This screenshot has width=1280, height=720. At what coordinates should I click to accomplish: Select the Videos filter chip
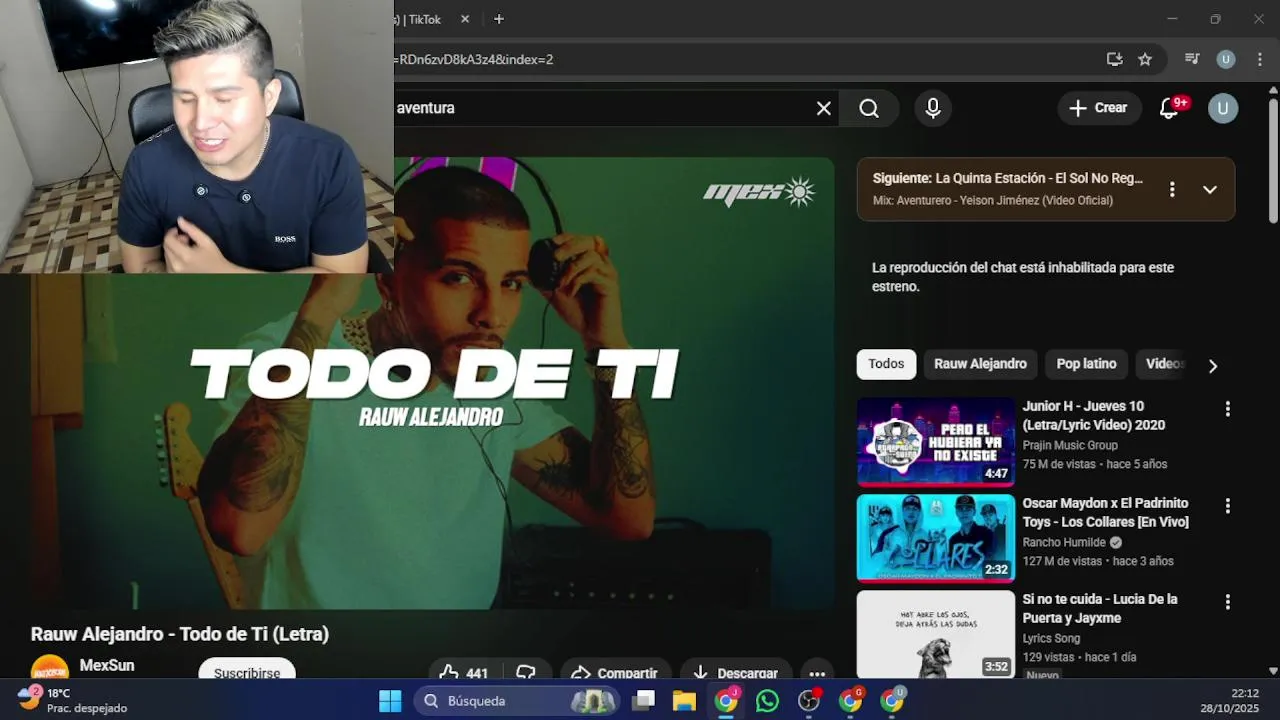click(x=1164, y=364)
